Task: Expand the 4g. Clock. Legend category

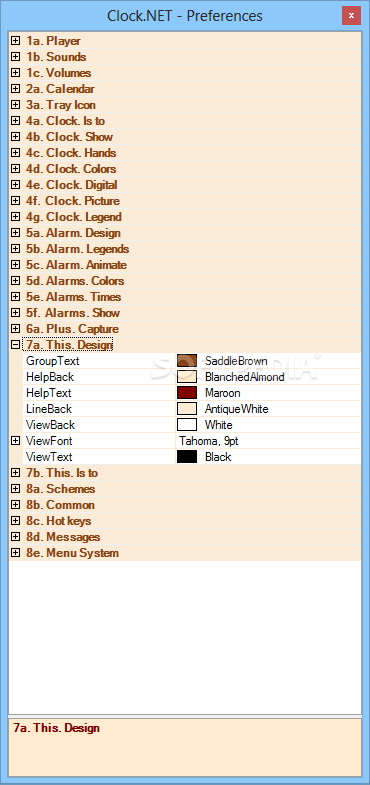Action: [16, 217]
